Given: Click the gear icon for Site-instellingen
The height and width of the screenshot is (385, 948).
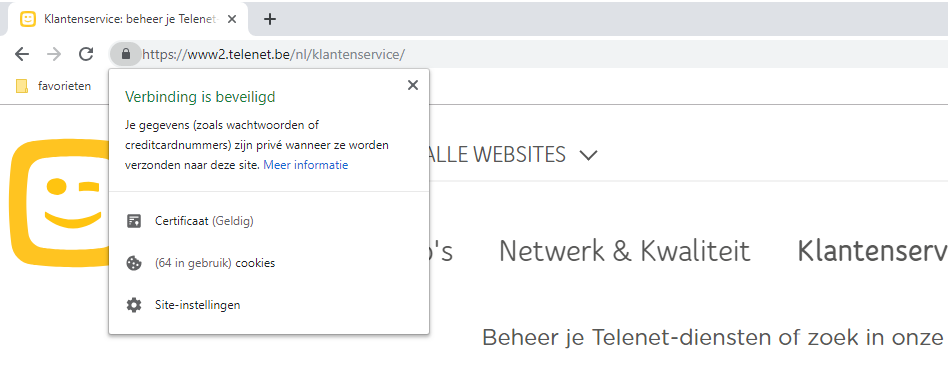Looking at the screenshot, I should 133,305.
